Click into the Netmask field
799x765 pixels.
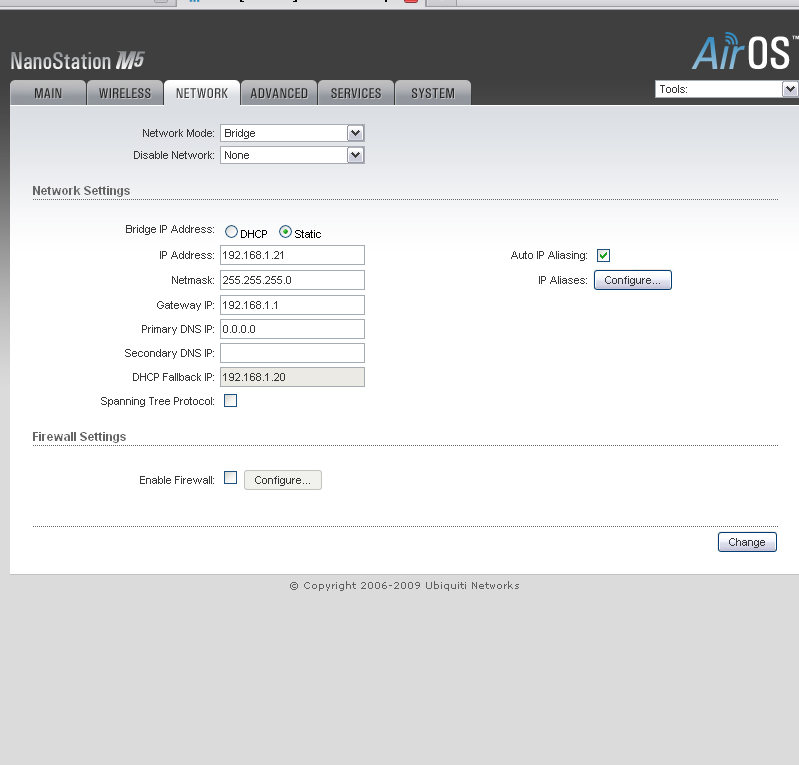pos(292,280)
